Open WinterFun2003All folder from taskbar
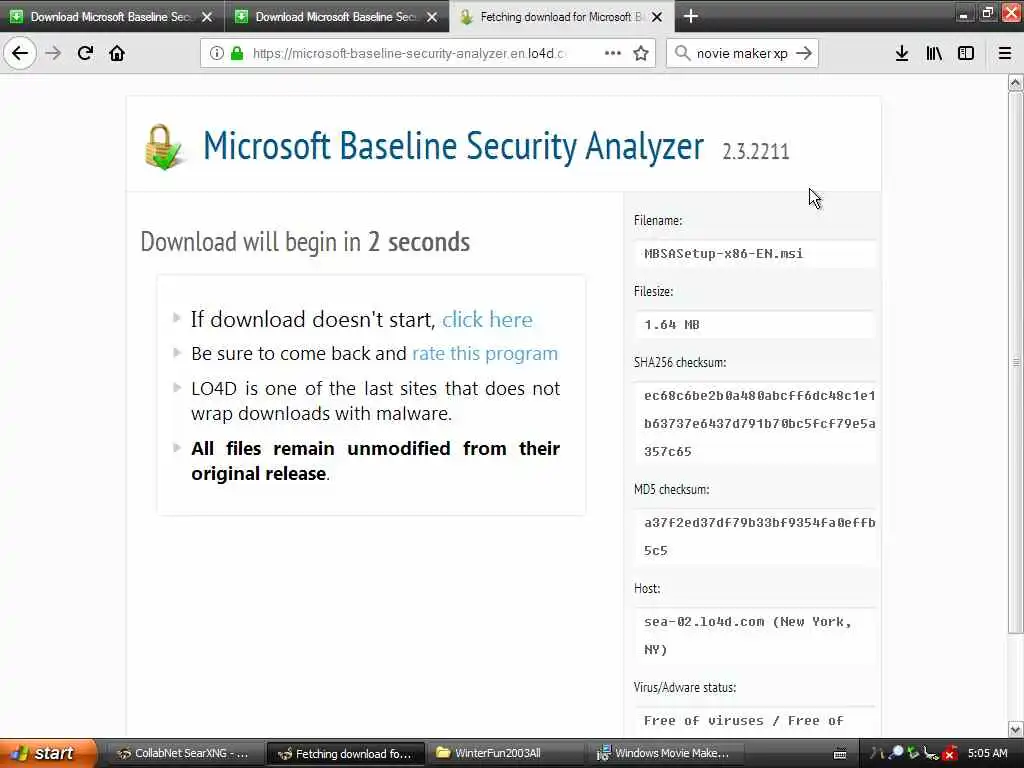 point(505,754)
